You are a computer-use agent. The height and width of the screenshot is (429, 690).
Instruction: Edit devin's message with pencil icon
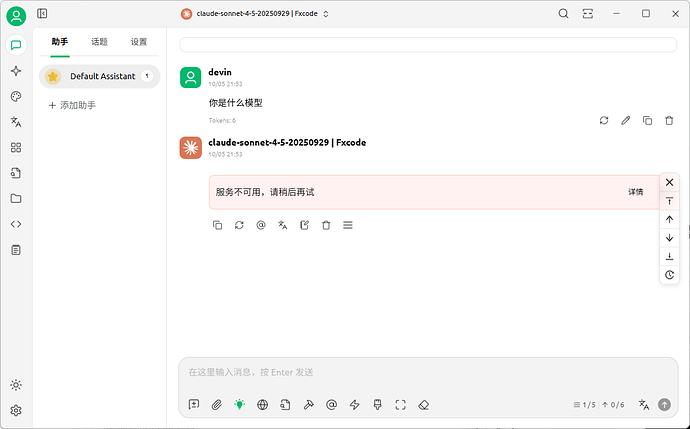(x=625, y=121)
